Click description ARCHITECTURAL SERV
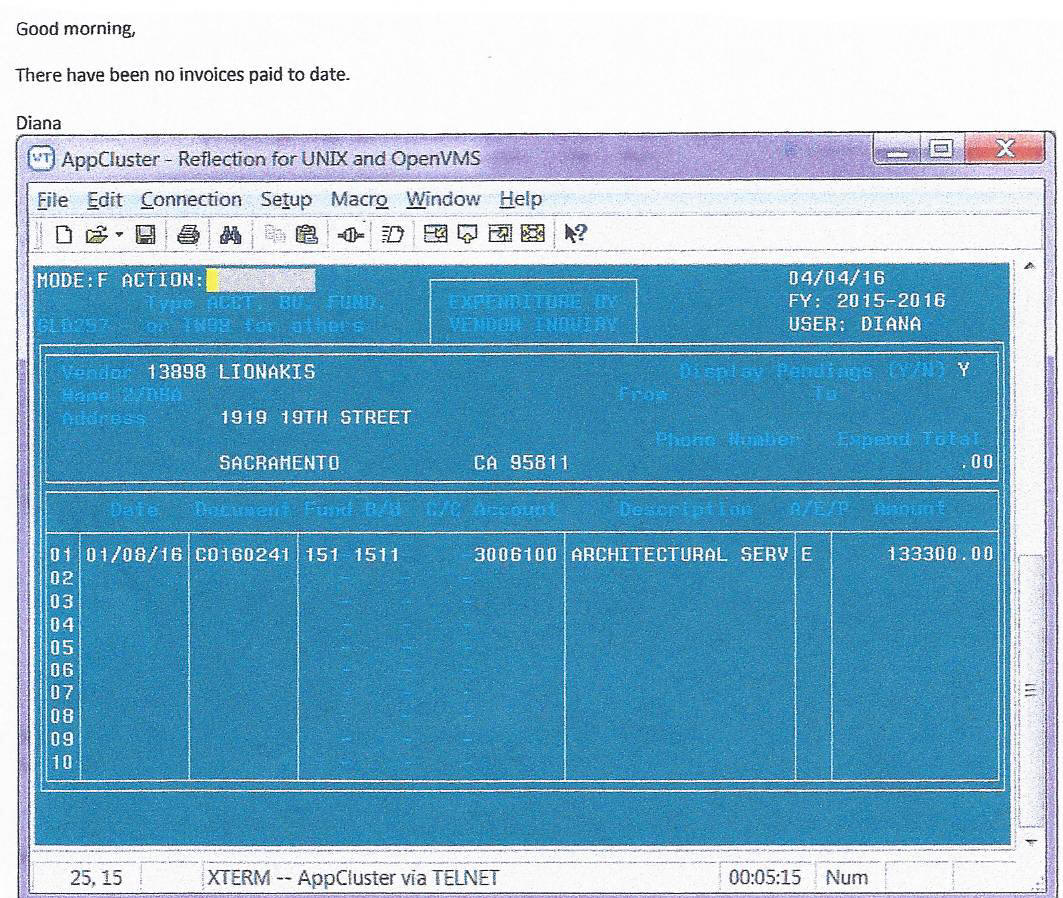 [680, 554]
